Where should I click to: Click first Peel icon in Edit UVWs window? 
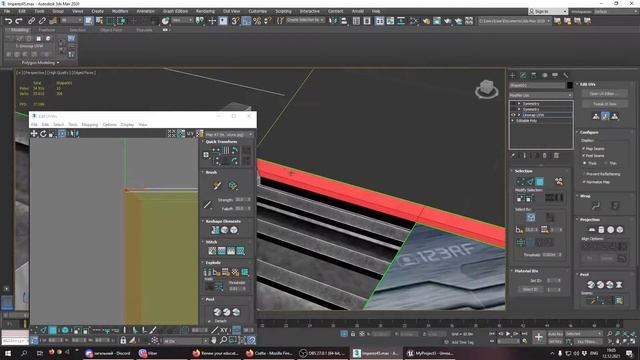(217, 312)
